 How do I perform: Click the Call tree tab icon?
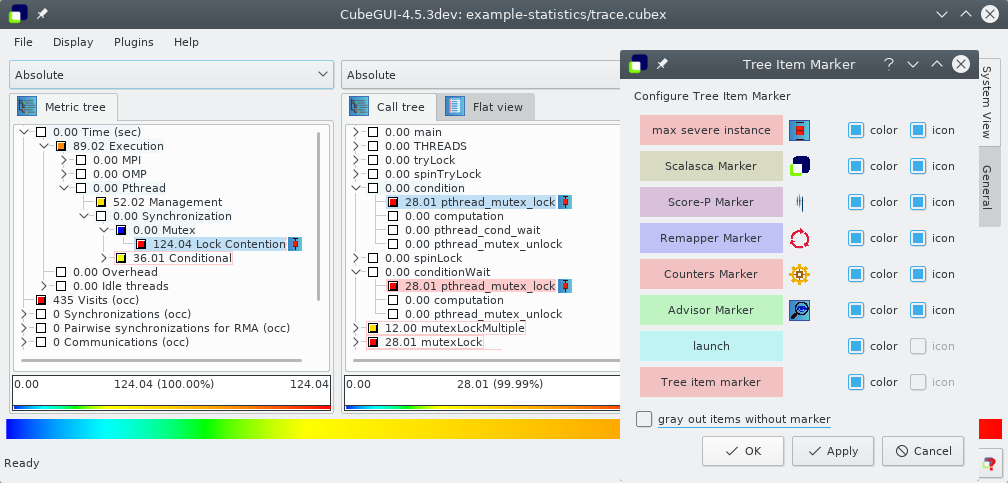click(359, 107)
